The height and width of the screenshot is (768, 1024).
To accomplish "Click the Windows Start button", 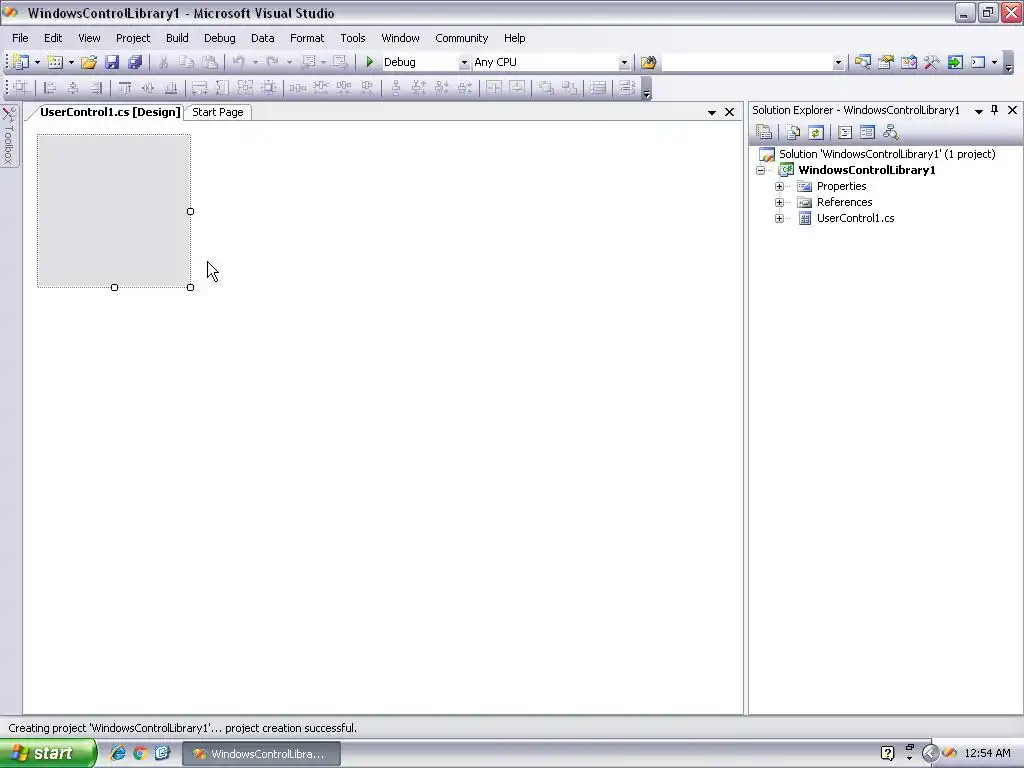I will click(46, 753).
